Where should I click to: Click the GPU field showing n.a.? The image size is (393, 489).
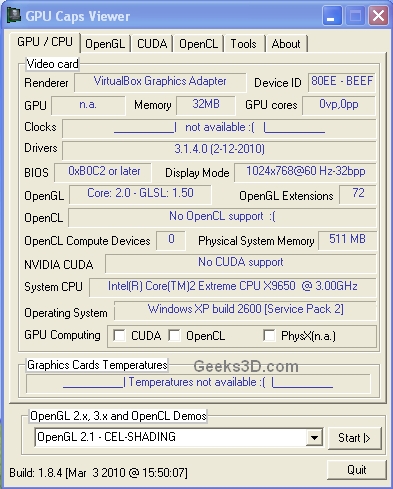coord(88,105)
